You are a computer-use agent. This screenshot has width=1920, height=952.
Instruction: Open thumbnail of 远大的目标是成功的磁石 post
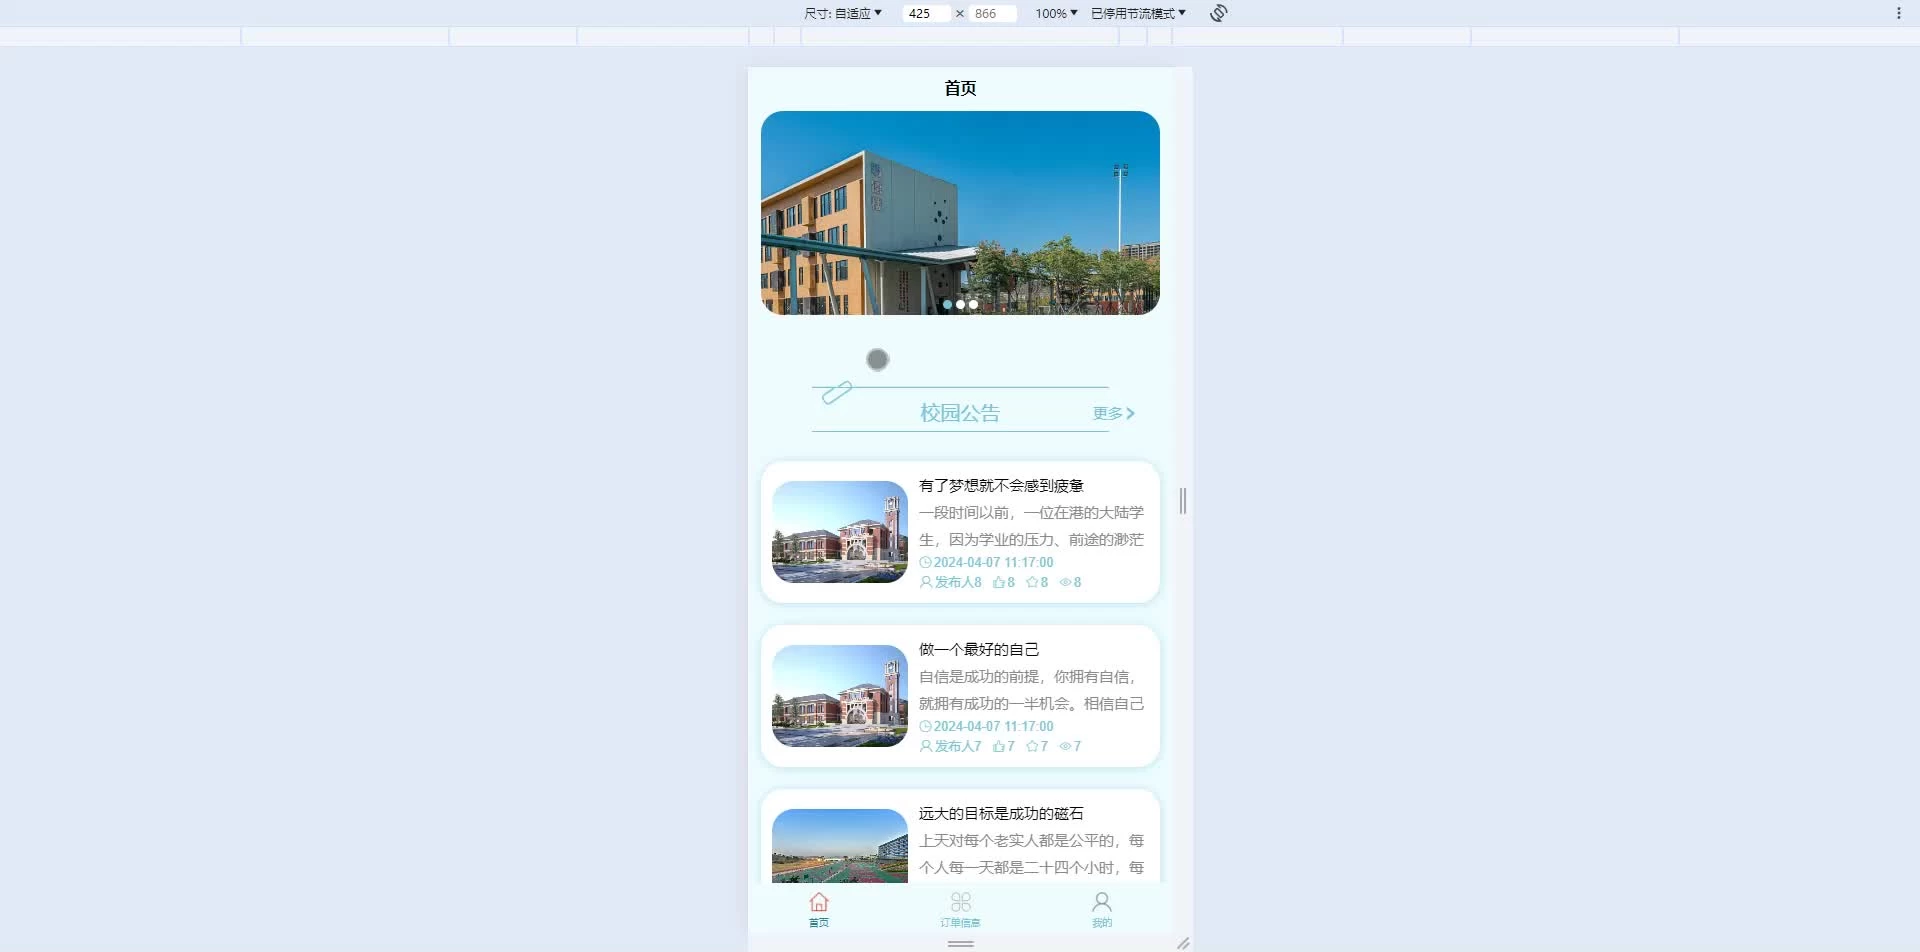click(x=840, y=846)
